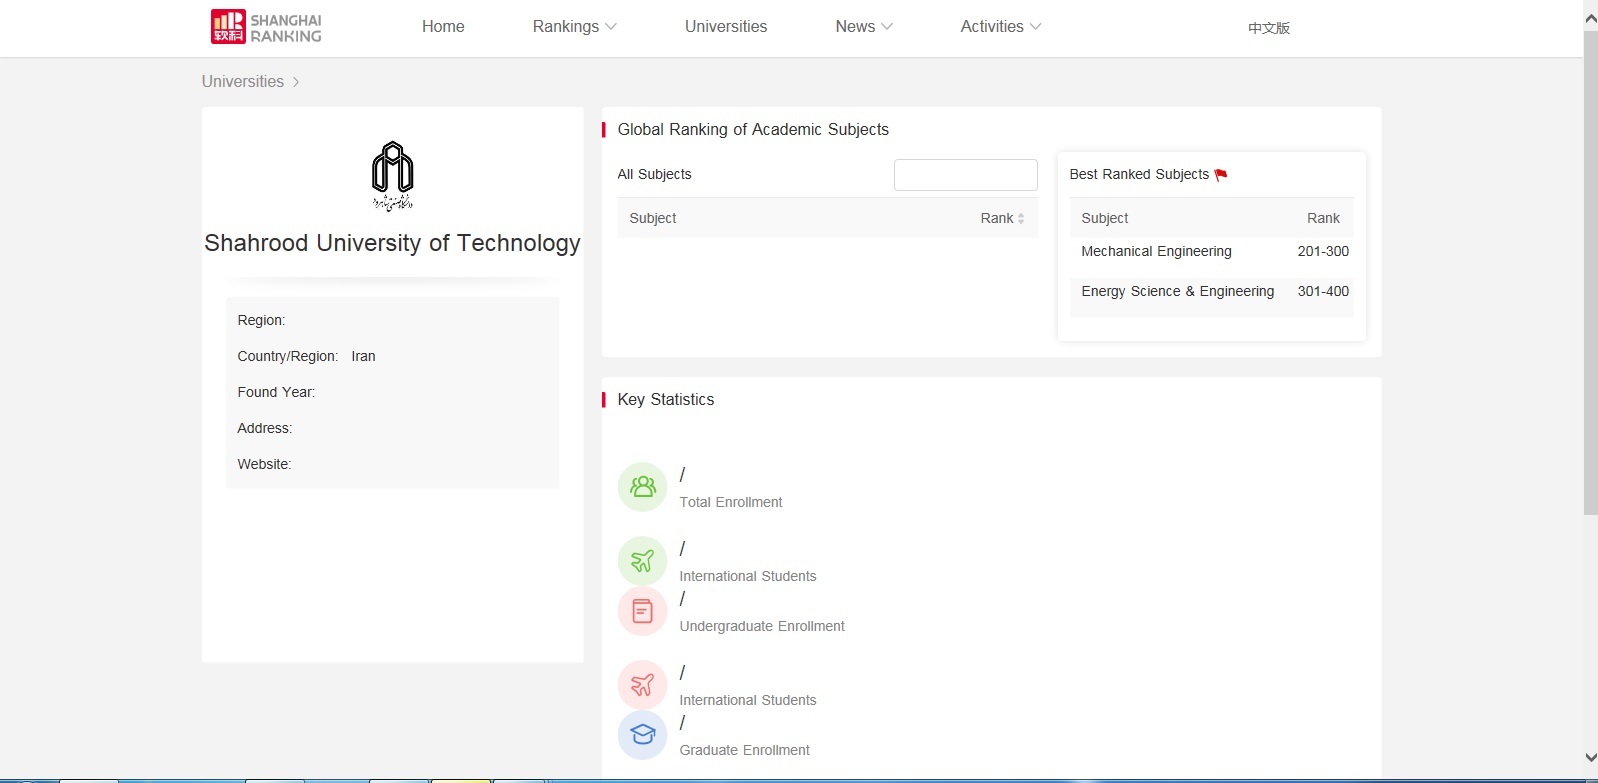Expand the Activities dropdown menu
1598x783 pixels.
tap(1001, 27)
